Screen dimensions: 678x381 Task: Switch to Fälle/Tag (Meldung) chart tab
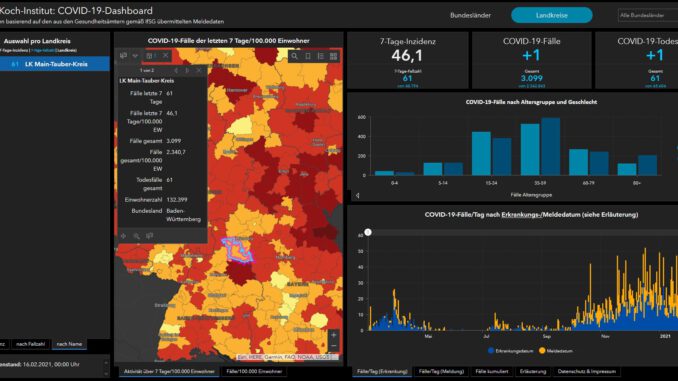click(x=441, y=371)
